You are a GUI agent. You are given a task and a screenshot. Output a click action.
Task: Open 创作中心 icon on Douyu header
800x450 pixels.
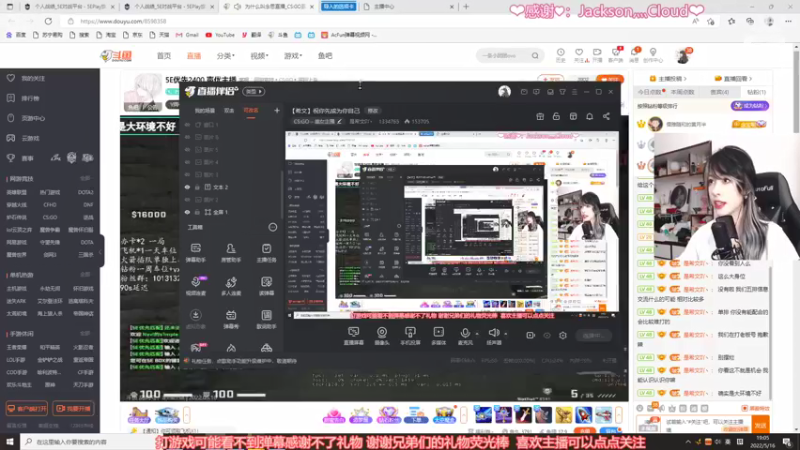pos(653,55)
